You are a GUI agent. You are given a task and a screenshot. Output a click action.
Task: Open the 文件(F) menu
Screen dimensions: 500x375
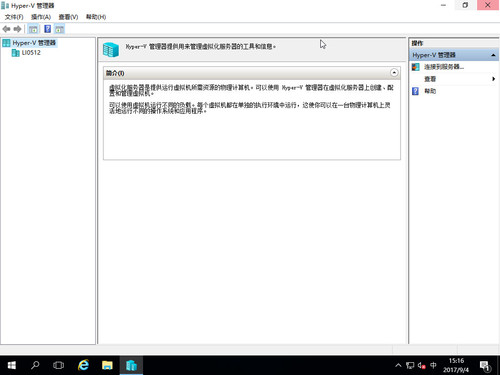pyautogui.click(x=14, y=17)
